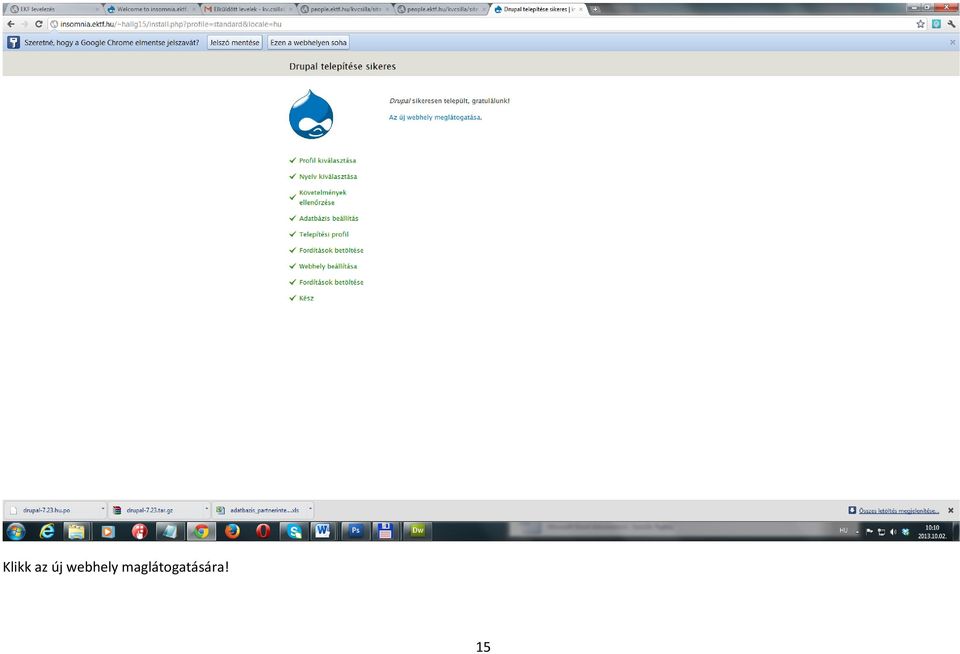Click the Kész step
The image size is (960, 654).
[x=306, y=298]
